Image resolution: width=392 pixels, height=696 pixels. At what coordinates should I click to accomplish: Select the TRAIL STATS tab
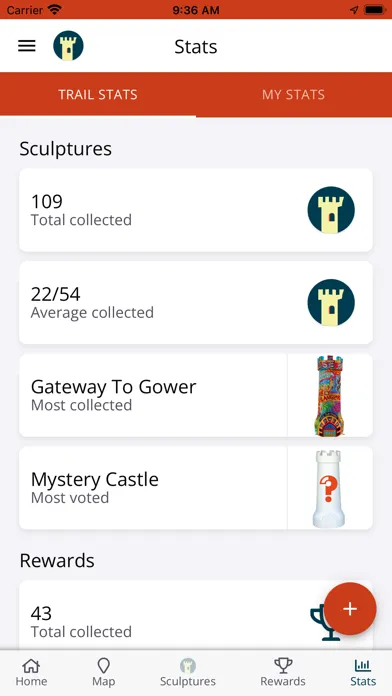click(x=98, y=95)
